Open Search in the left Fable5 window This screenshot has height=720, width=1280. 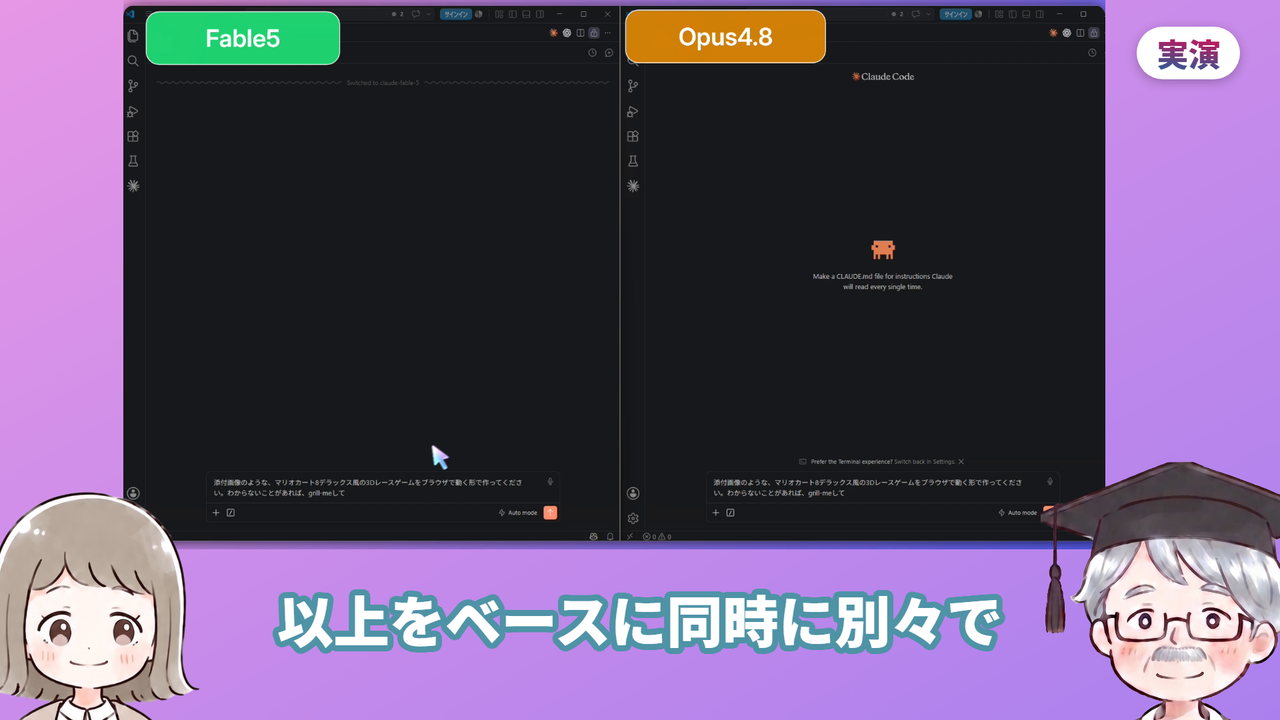point(133,61)
